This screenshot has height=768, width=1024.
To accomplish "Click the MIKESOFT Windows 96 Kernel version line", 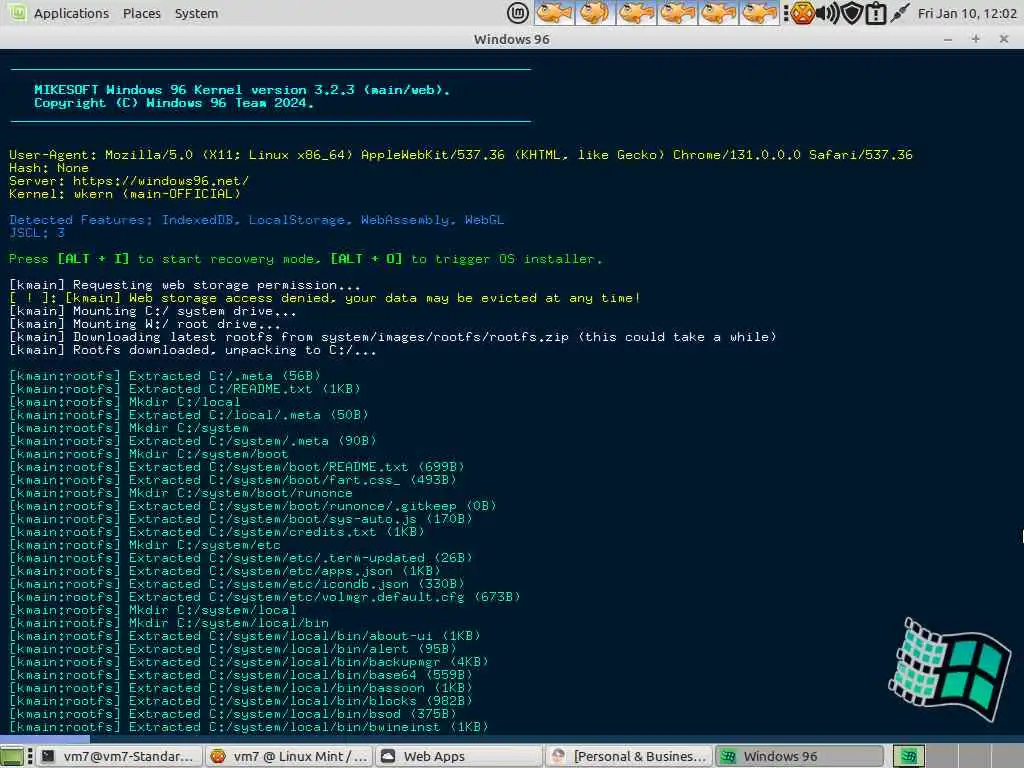I will [x=242, y=89].
